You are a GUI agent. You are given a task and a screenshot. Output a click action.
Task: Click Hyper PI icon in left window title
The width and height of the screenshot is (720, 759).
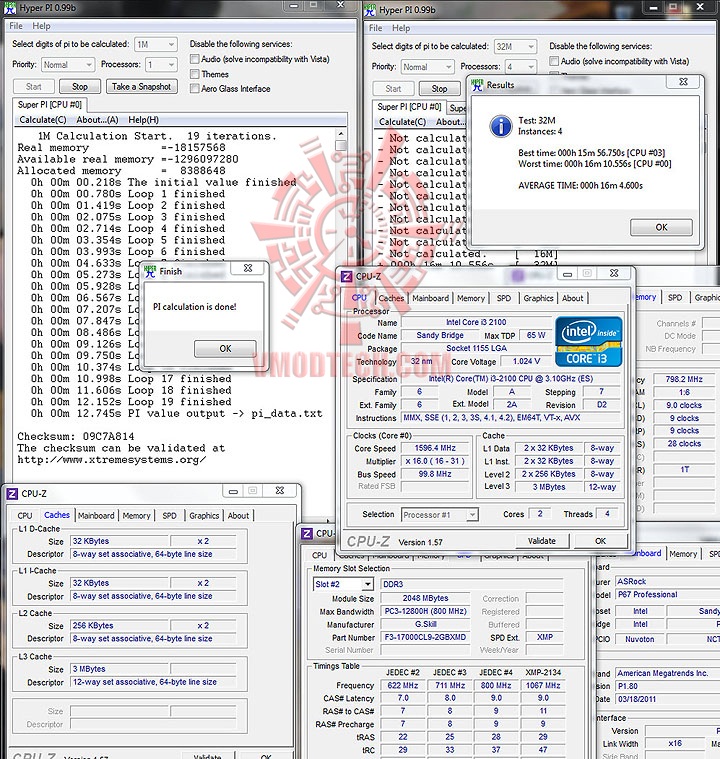(10, 8)
